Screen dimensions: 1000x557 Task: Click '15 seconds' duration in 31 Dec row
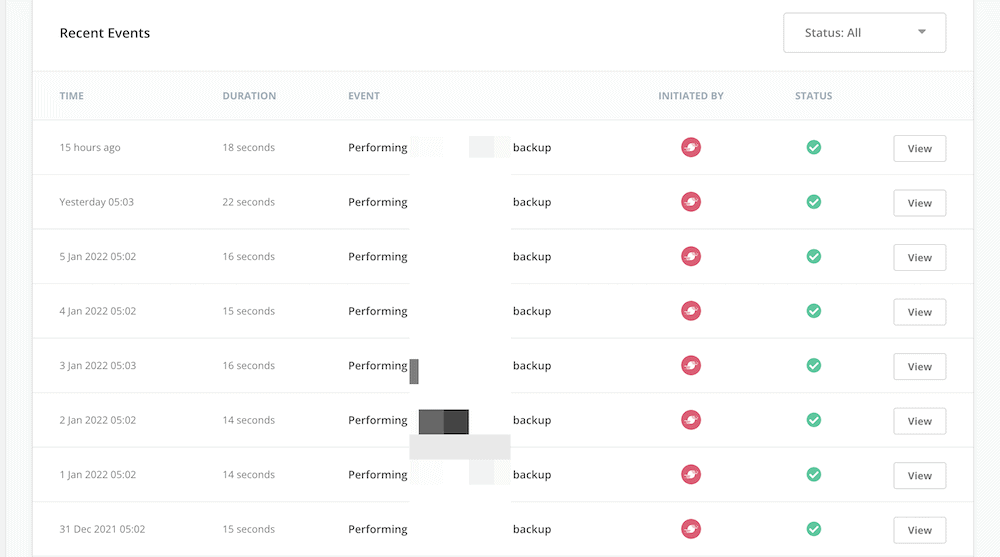(249, 529)
